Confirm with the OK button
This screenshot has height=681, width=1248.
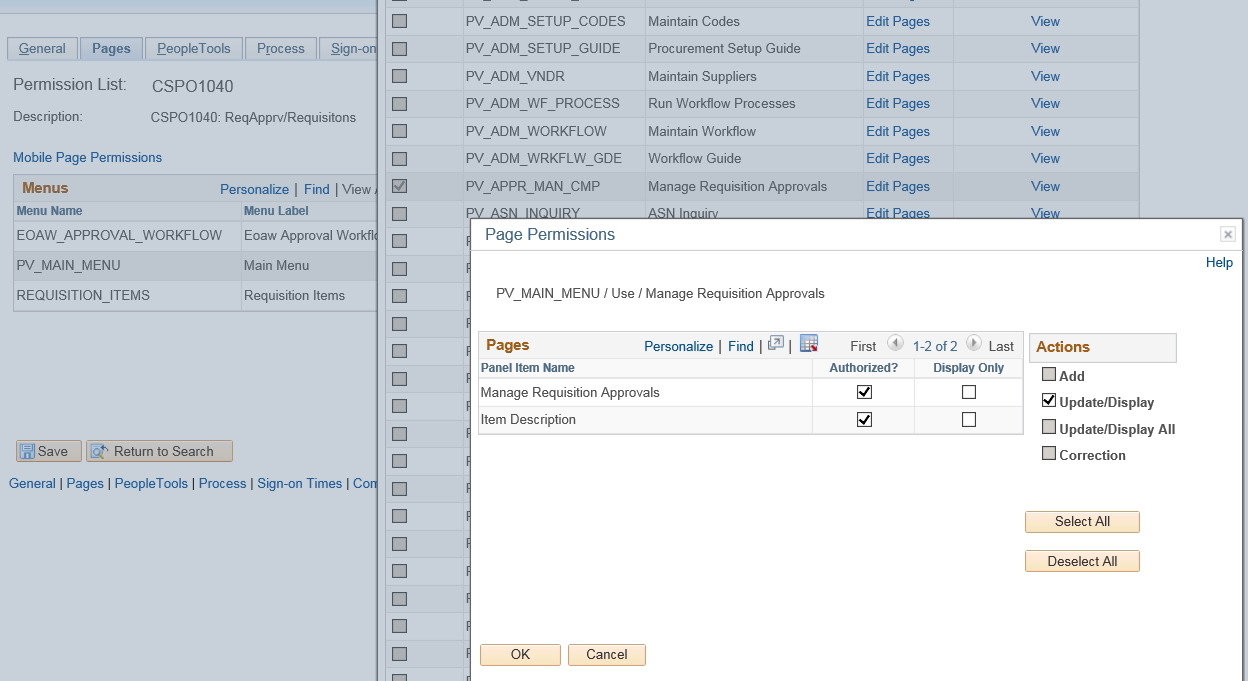point(520,655)
